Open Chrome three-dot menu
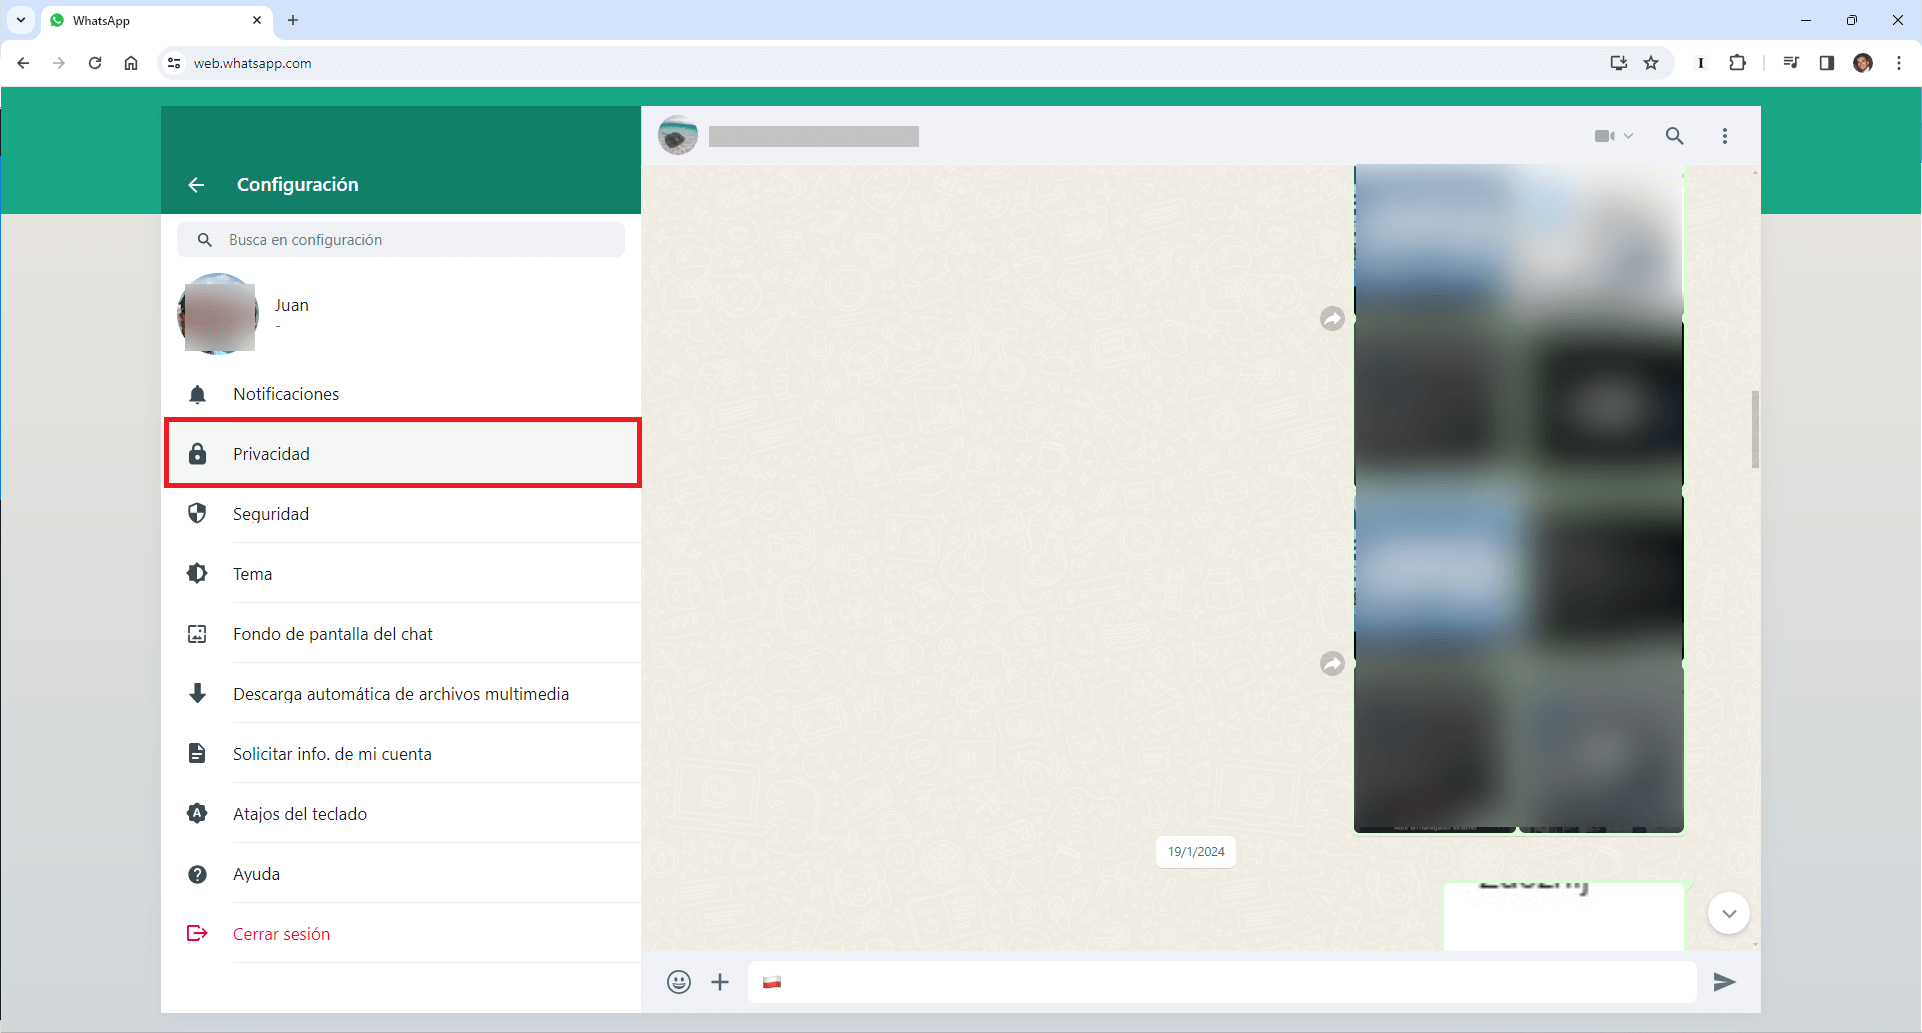The width and height of the screenshot is (1922, 1033). (1899, 63)
